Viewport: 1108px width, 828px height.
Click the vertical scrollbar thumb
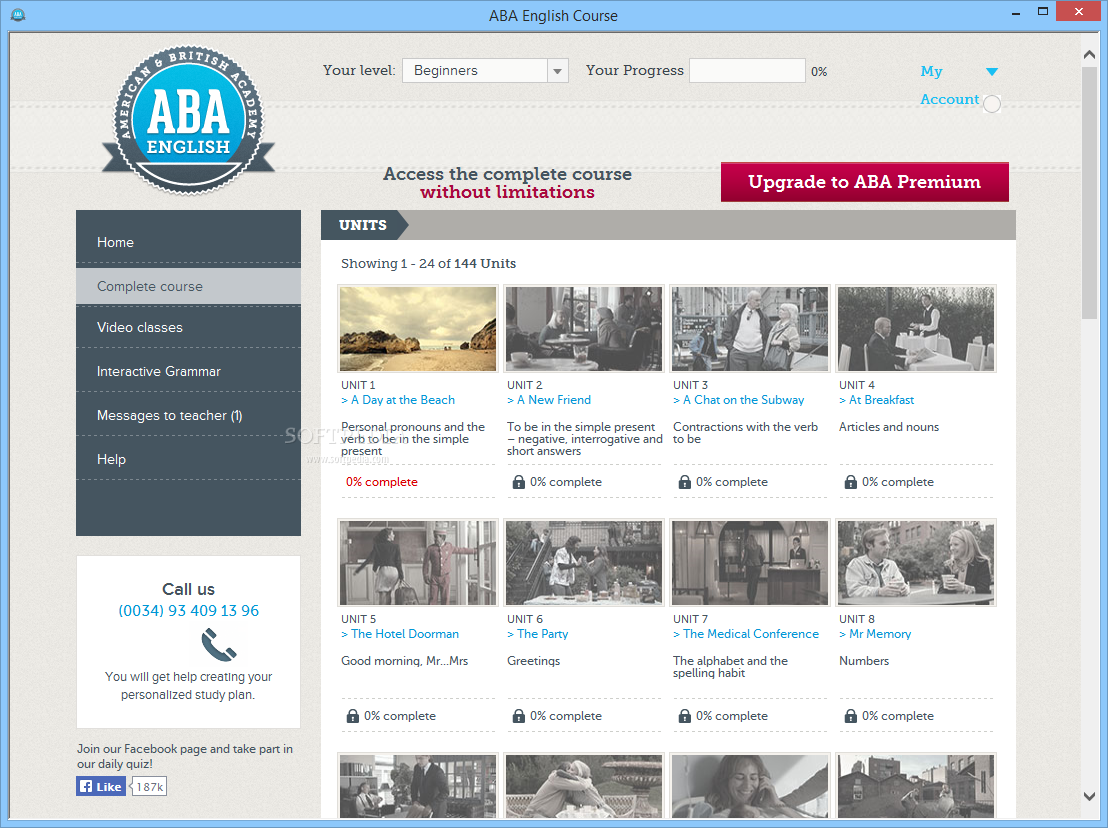coord(1089,193)
